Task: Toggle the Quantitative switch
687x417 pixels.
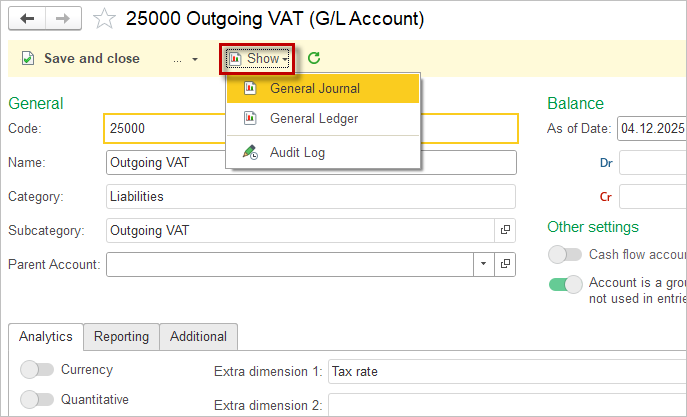Action: (x=37, y=400)
